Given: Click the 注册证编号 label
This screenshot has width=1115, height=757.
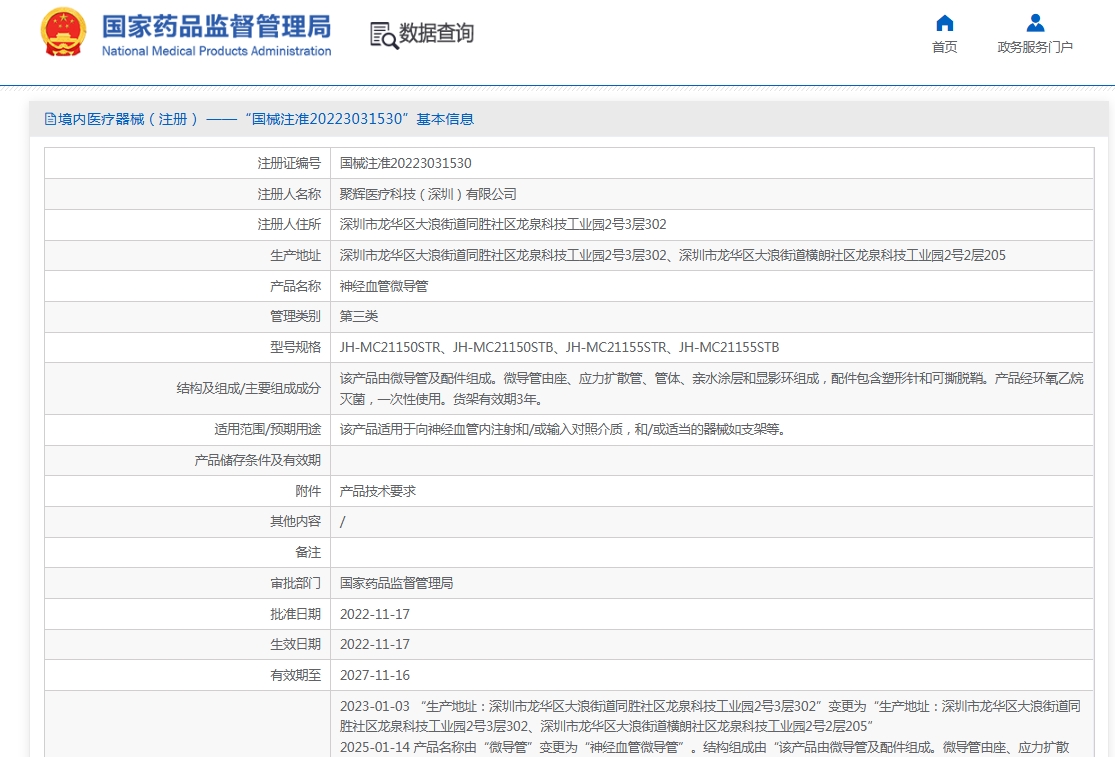Looking at the screenshot, I should [x=289, y=163].
